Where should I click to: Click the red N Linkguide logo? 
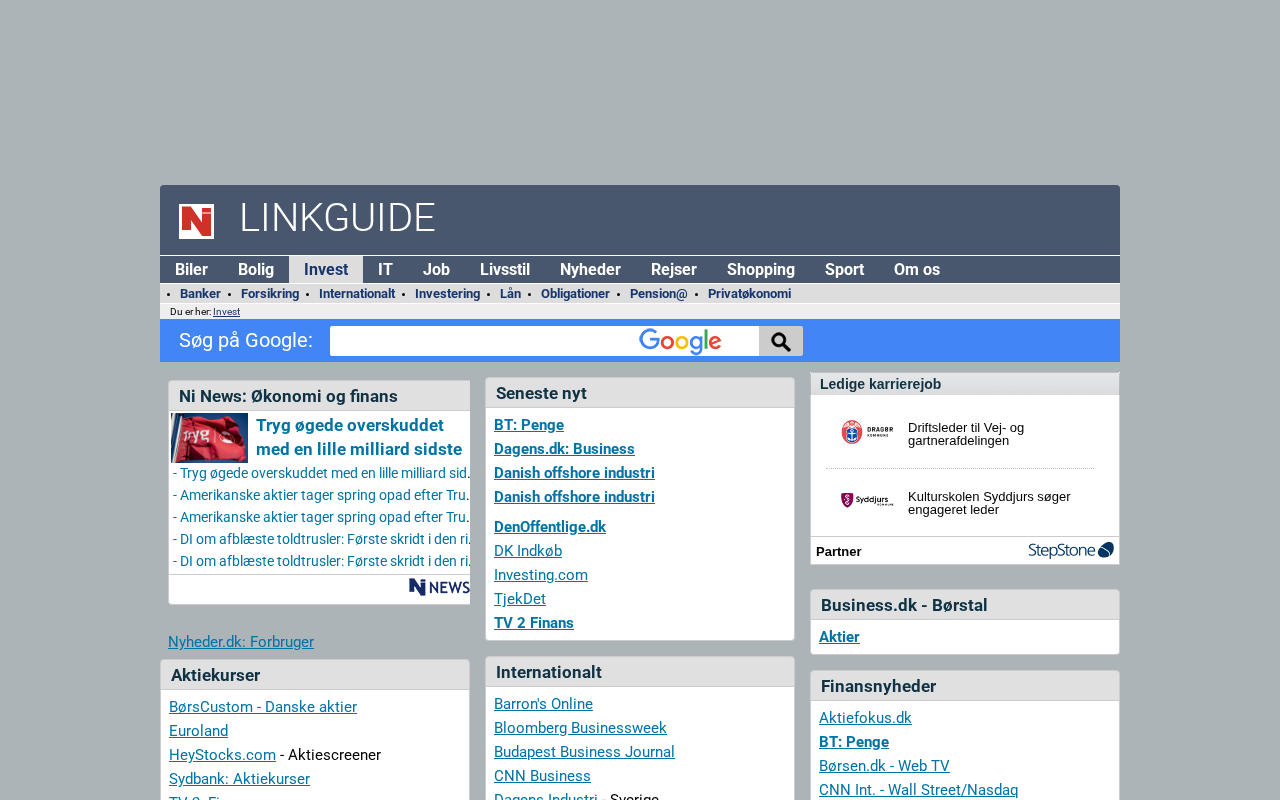196,221
